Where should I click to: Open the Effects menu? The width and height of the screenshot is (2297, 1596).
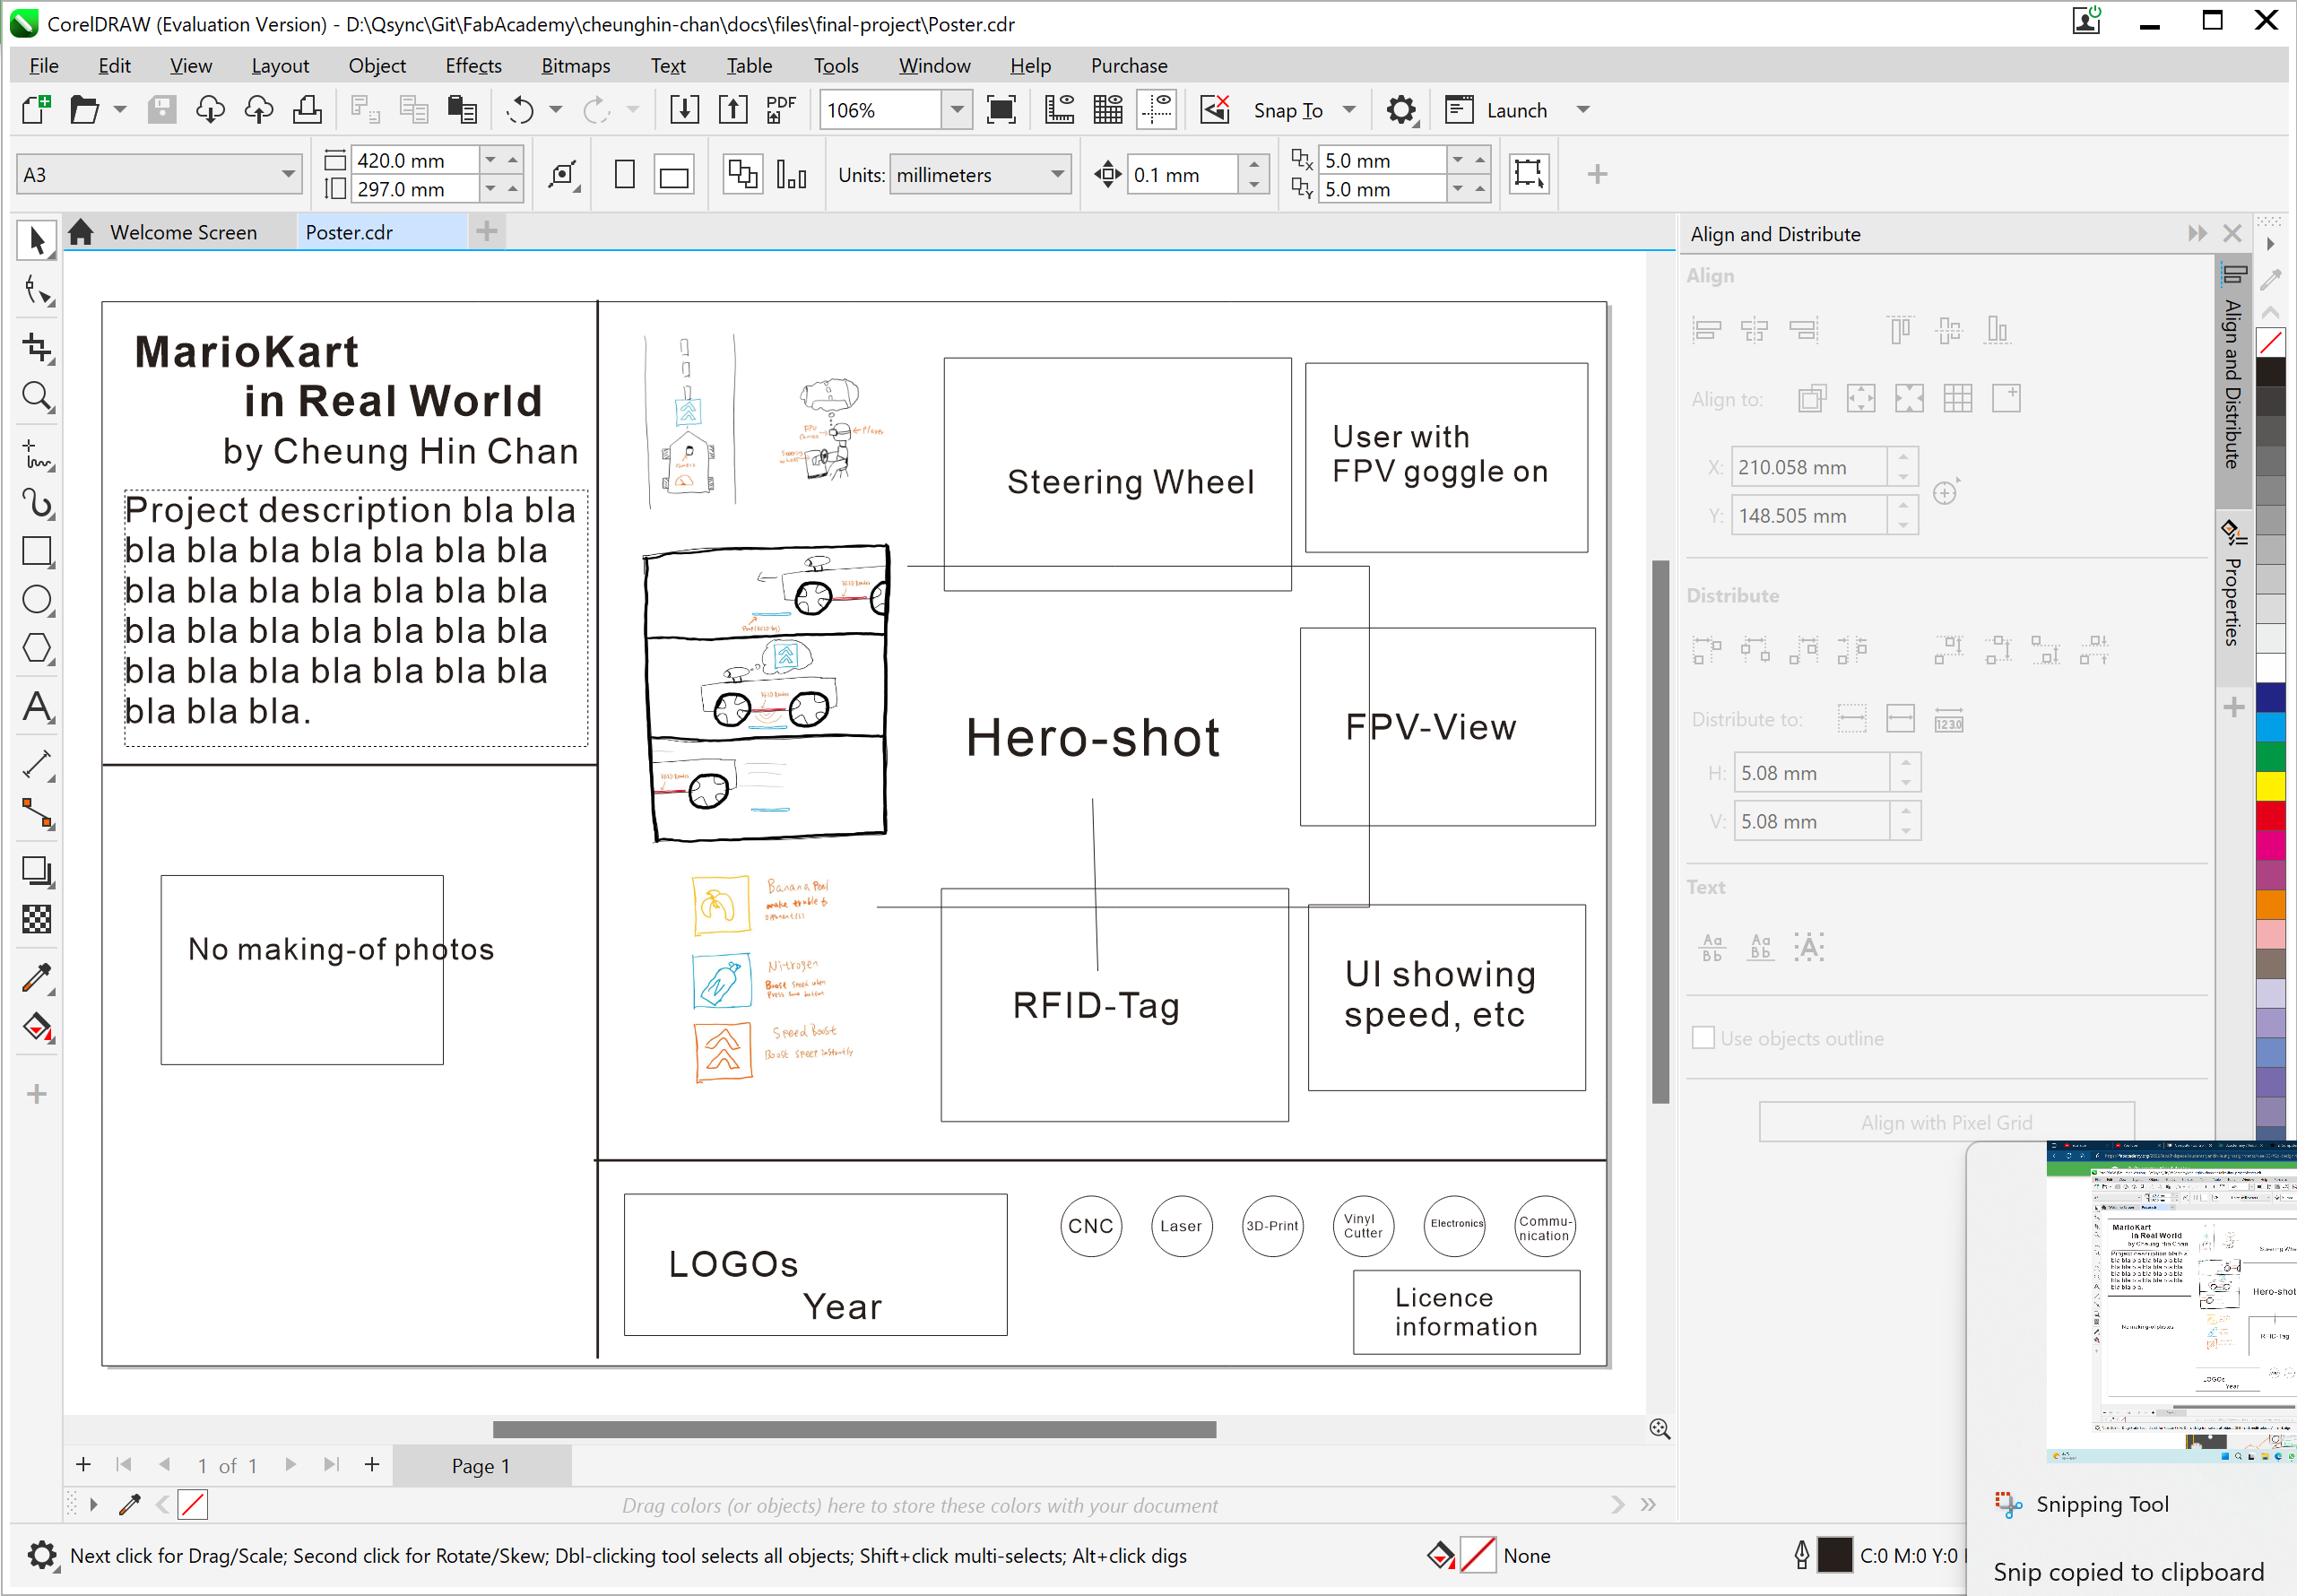pyautogui.click(x=473, y=66)
